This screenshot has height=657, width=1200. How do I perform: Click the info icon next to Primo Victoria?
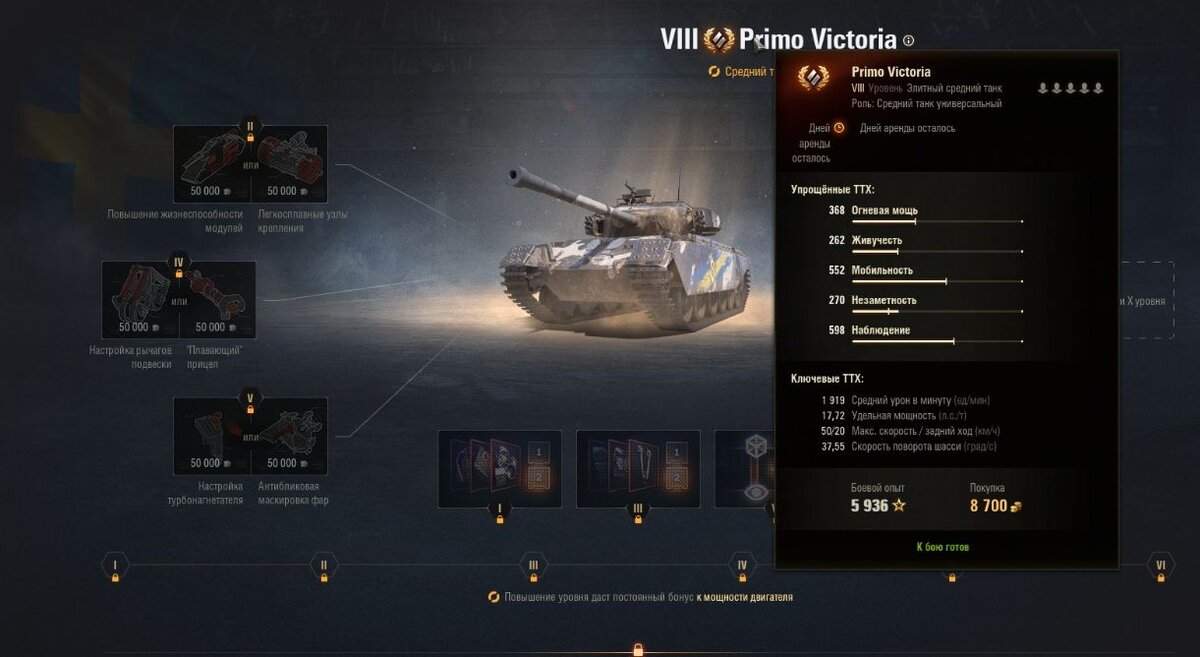(908, 41)
